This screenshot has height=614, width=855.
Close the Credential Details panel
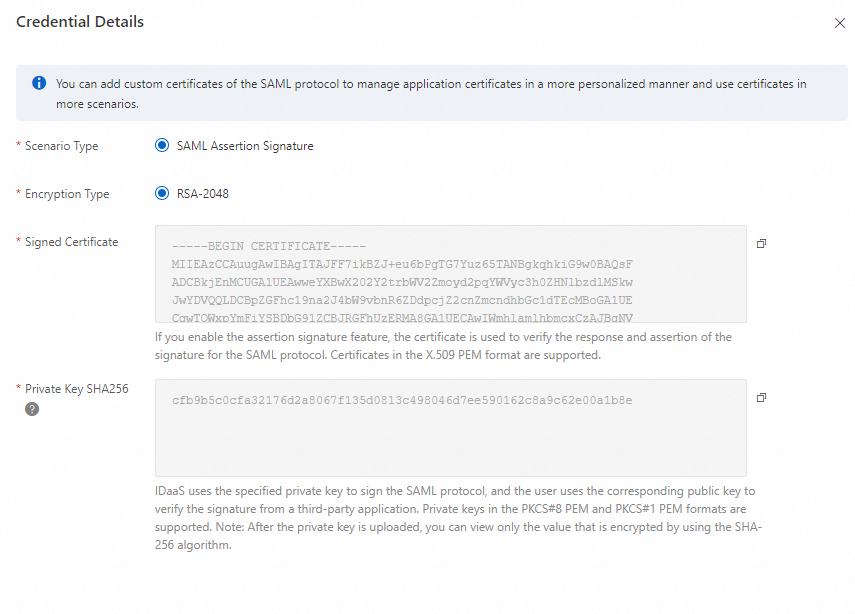pos(839,23)
